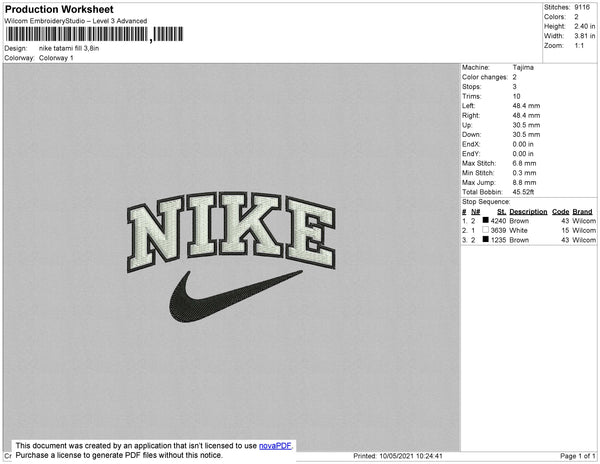
Task: Click the Colors value 2 in header
Action: pyautogui.click(x=576, y=17)
